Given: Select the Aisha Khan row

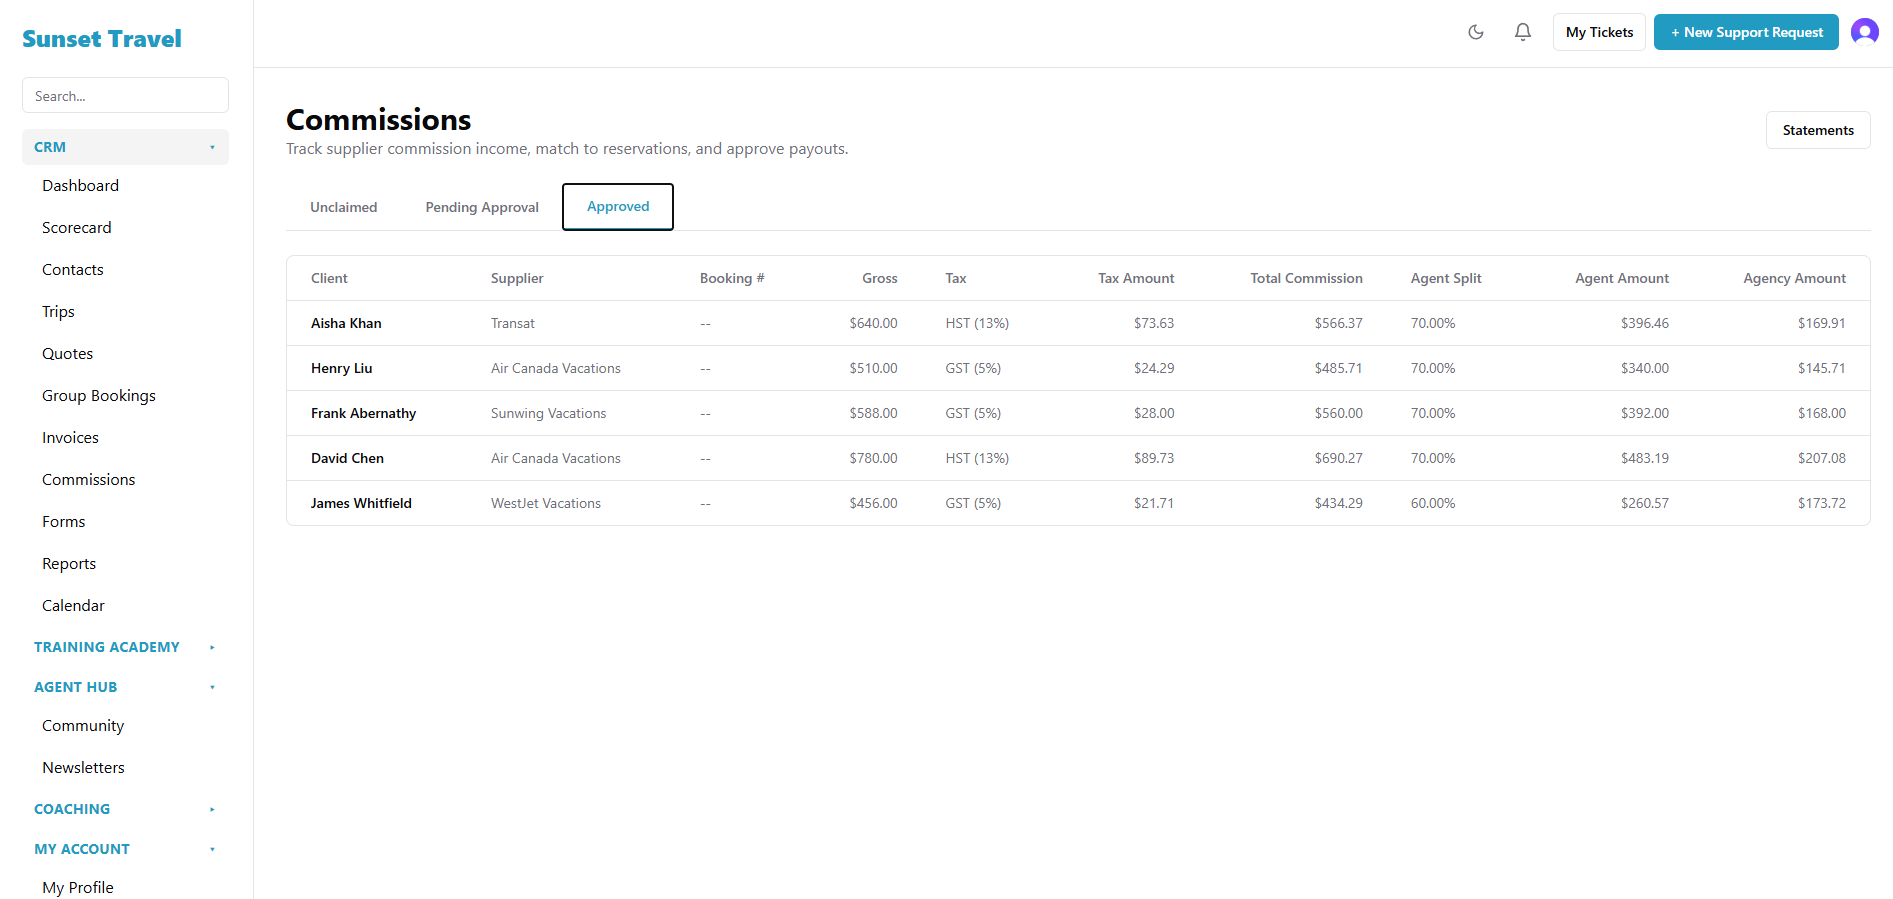Looking at the screenshot, I should [1078, 323].
